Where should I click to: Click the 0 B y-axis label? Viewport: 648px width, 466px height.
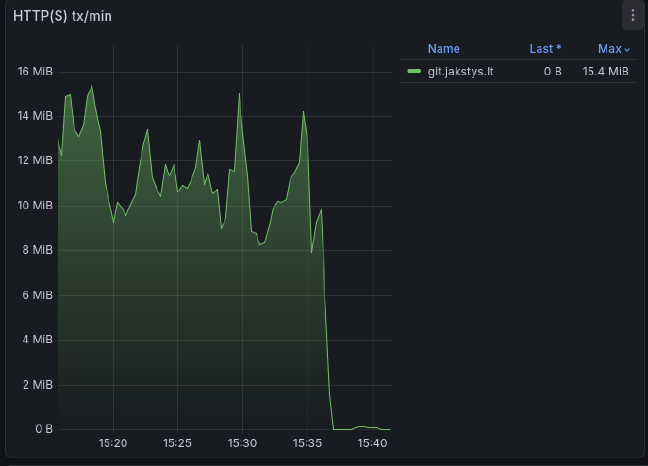coord(44,429)
